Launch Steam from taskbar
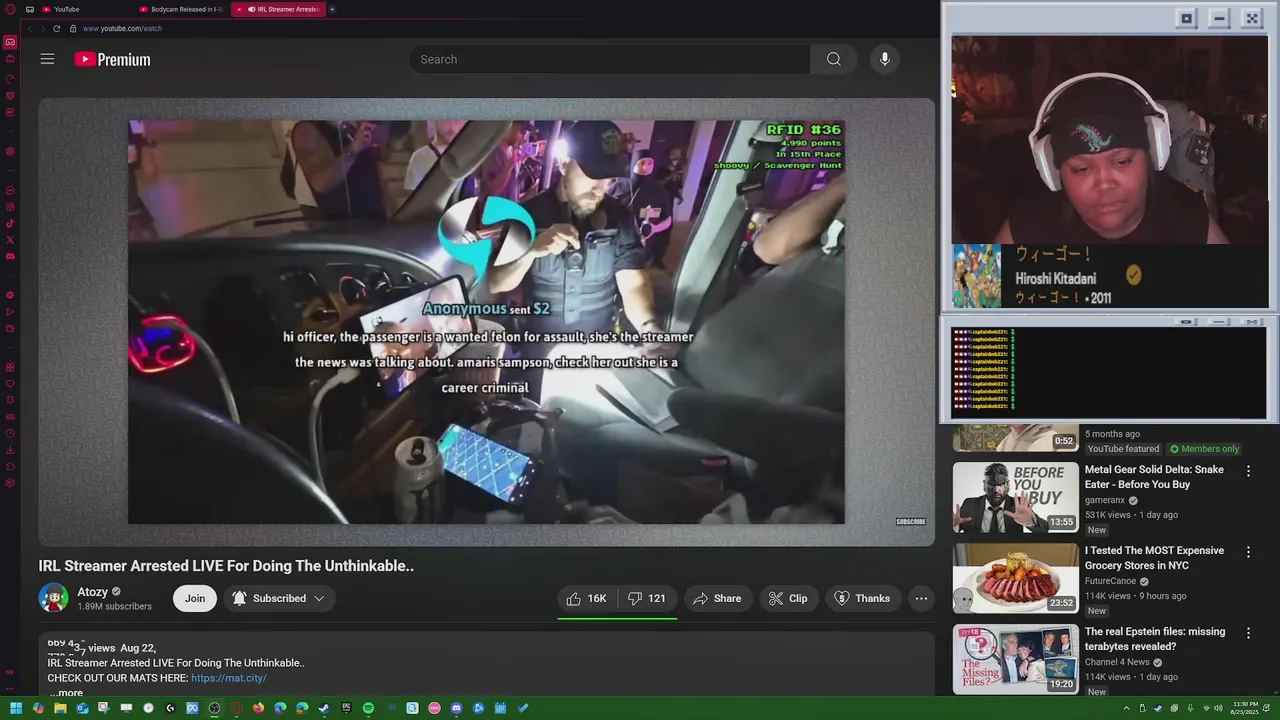 [324, 708]
